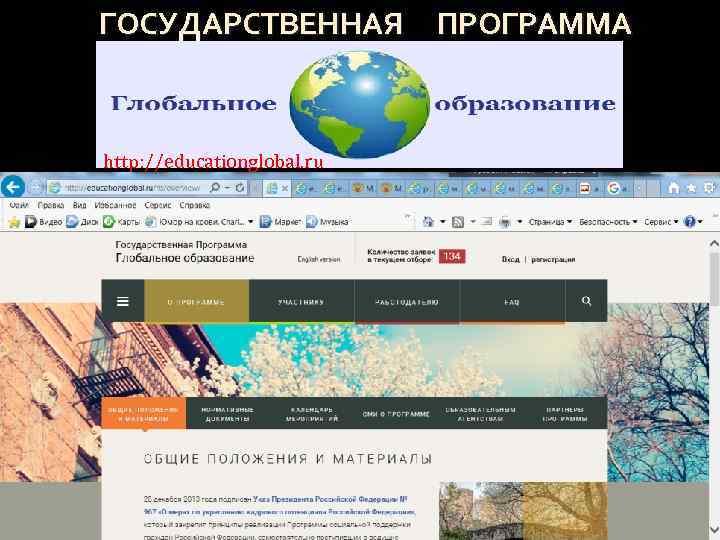Select the orange Общие положения и материалы tab
720x540 pixels.
click(144, 413)
